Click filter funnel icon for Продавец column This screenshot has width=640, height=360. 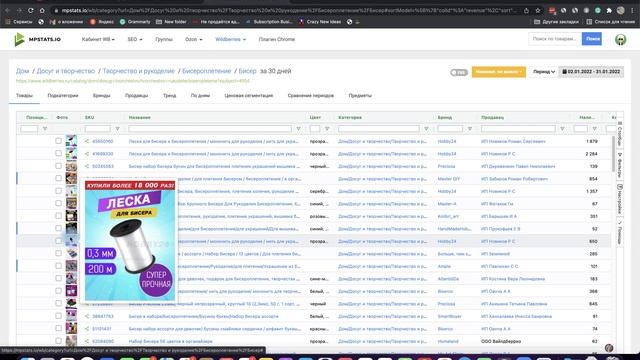(x=562, y=129)
